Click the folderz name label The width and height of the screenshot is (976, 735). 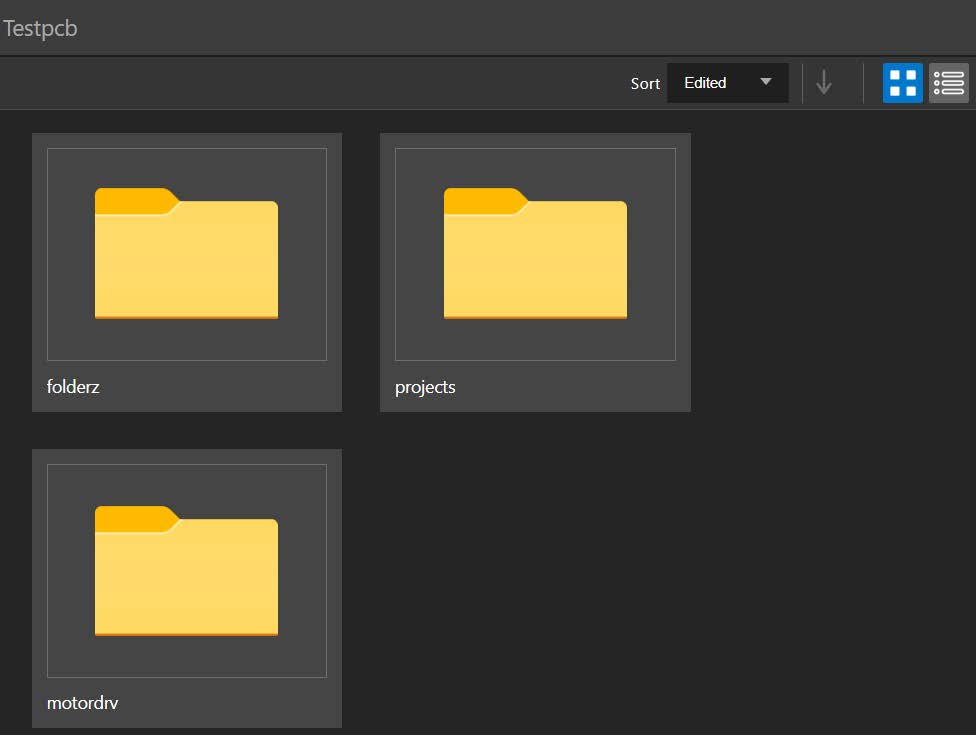click(73, 387)
